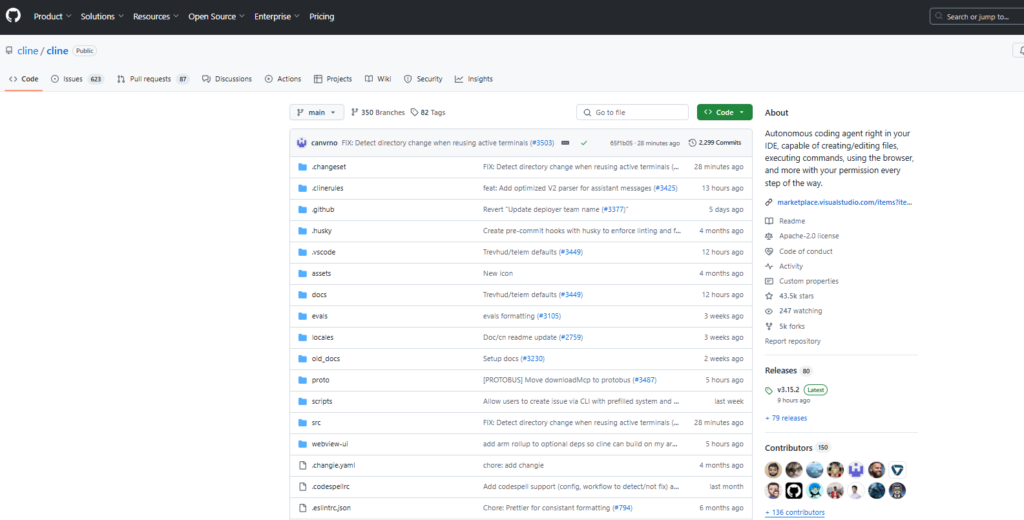Open the Readme link

(792, 221)
